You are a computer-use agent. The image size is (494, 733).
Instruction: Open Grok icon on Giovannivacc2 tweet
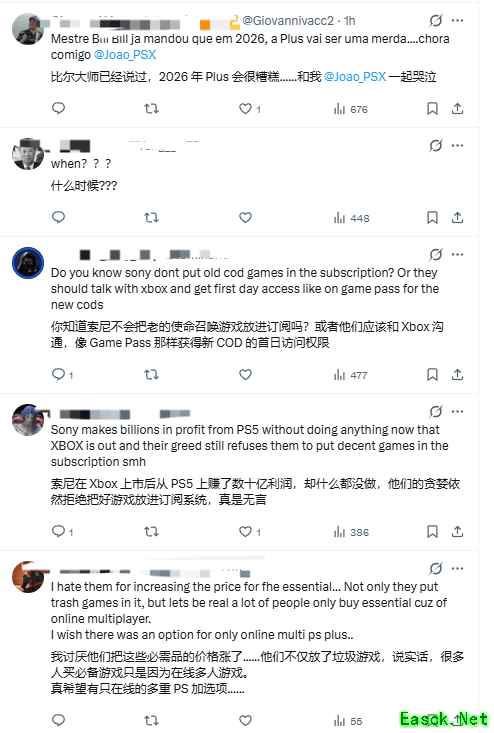point(436,21)
